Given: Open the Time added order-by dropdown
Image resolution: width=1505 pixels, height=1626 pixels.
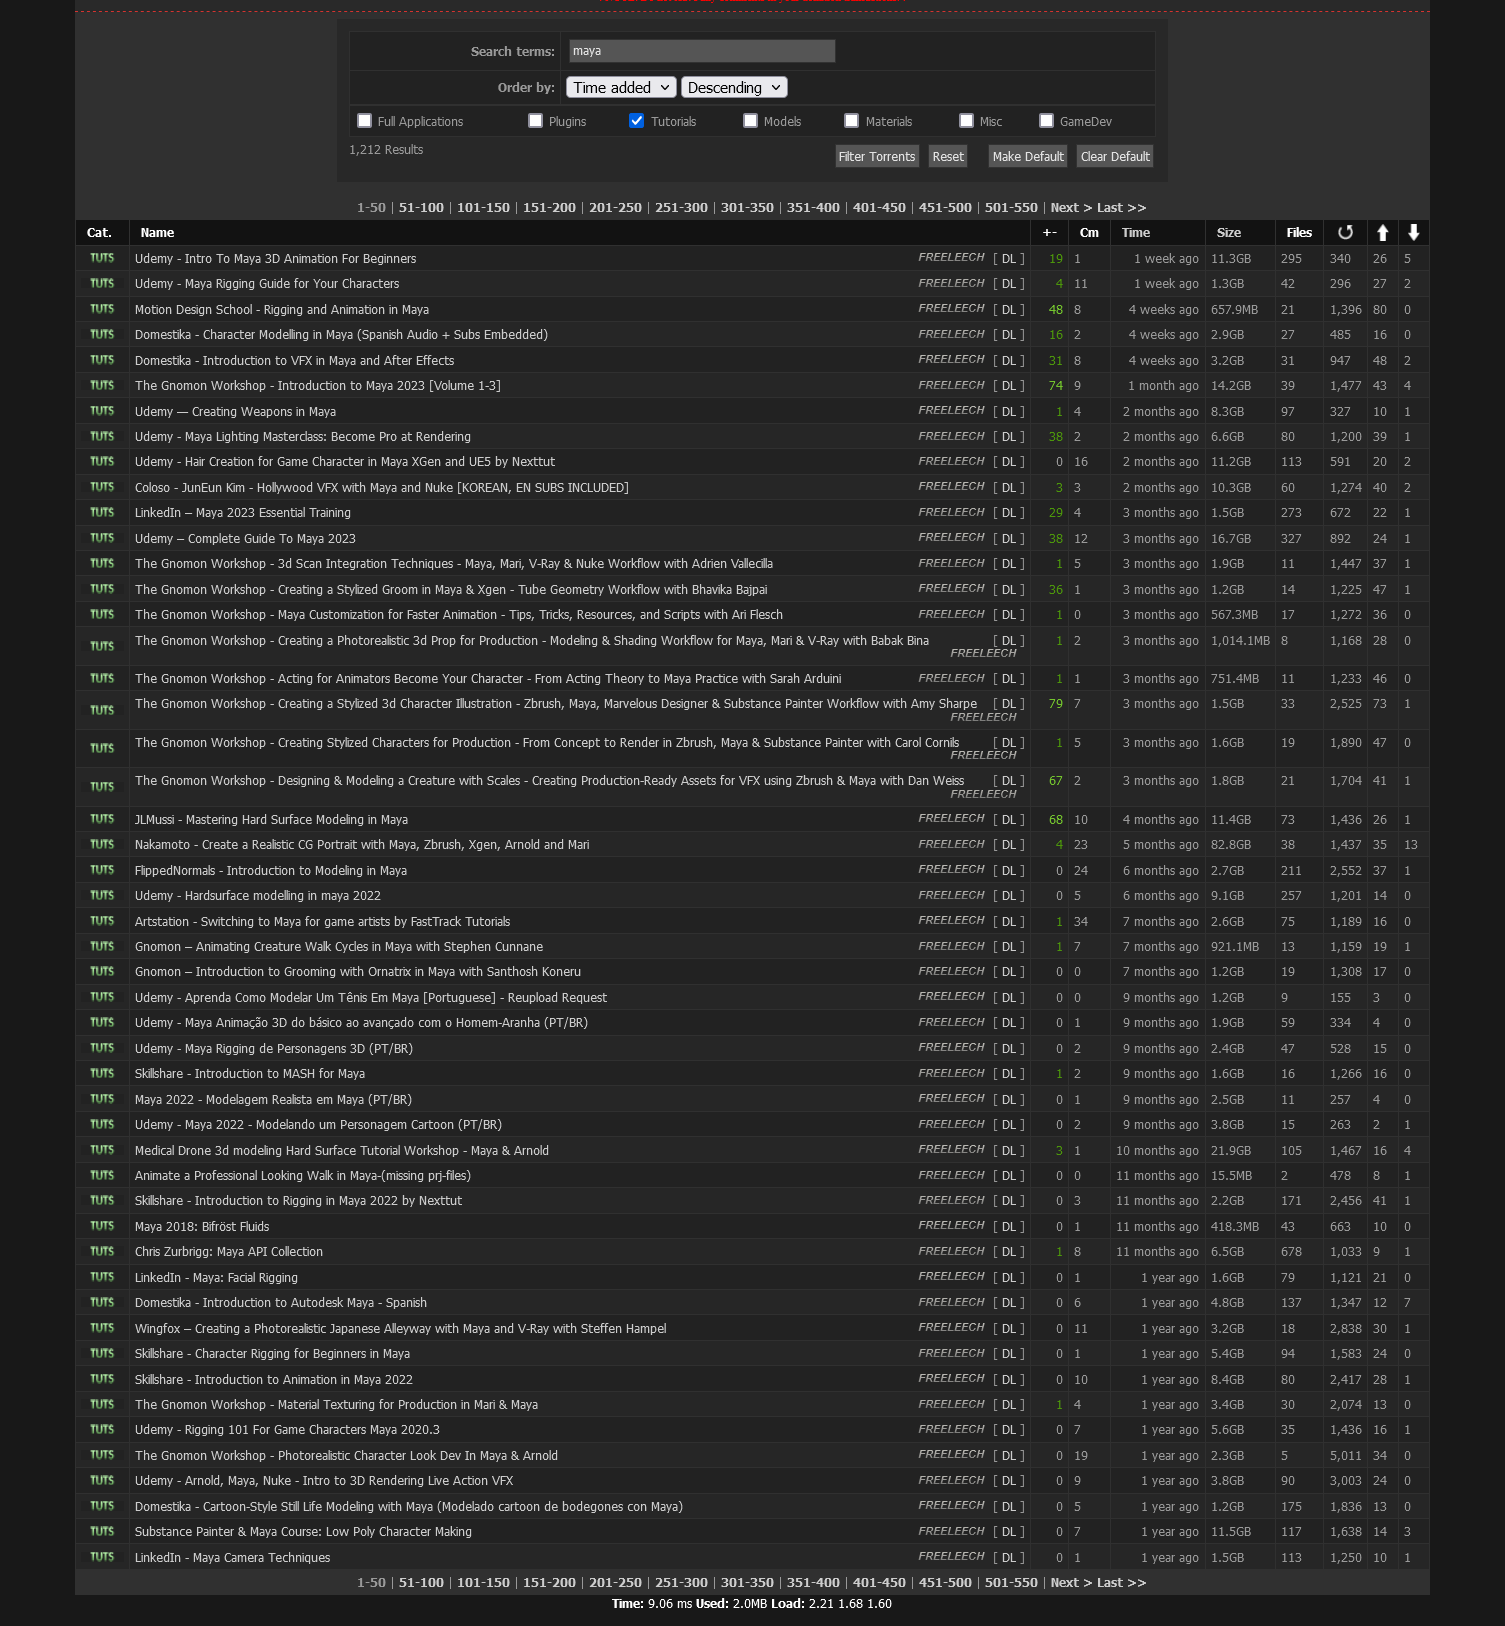Looking at the screenshot, I should pyautogui.click(x=621, y=88).
